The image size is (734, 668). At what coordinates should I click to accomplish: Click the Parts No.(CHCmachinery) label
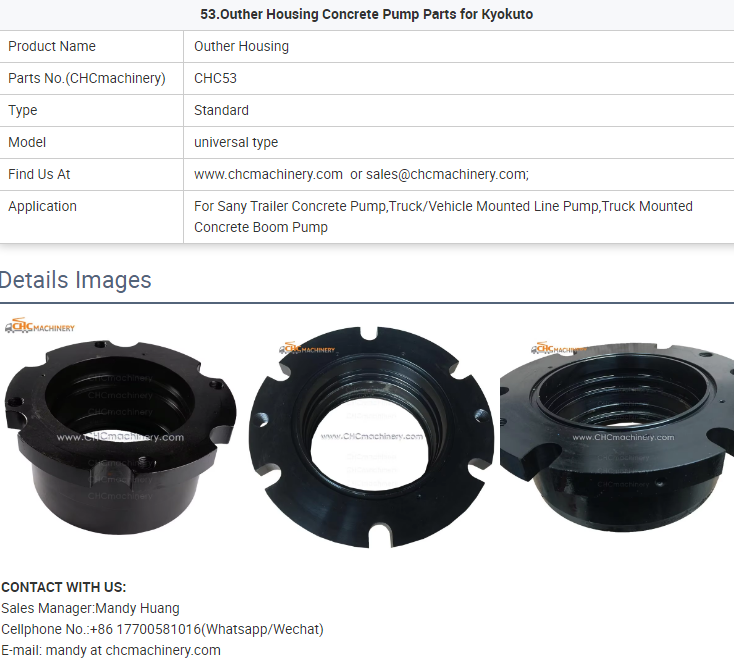tap(87, 78)
